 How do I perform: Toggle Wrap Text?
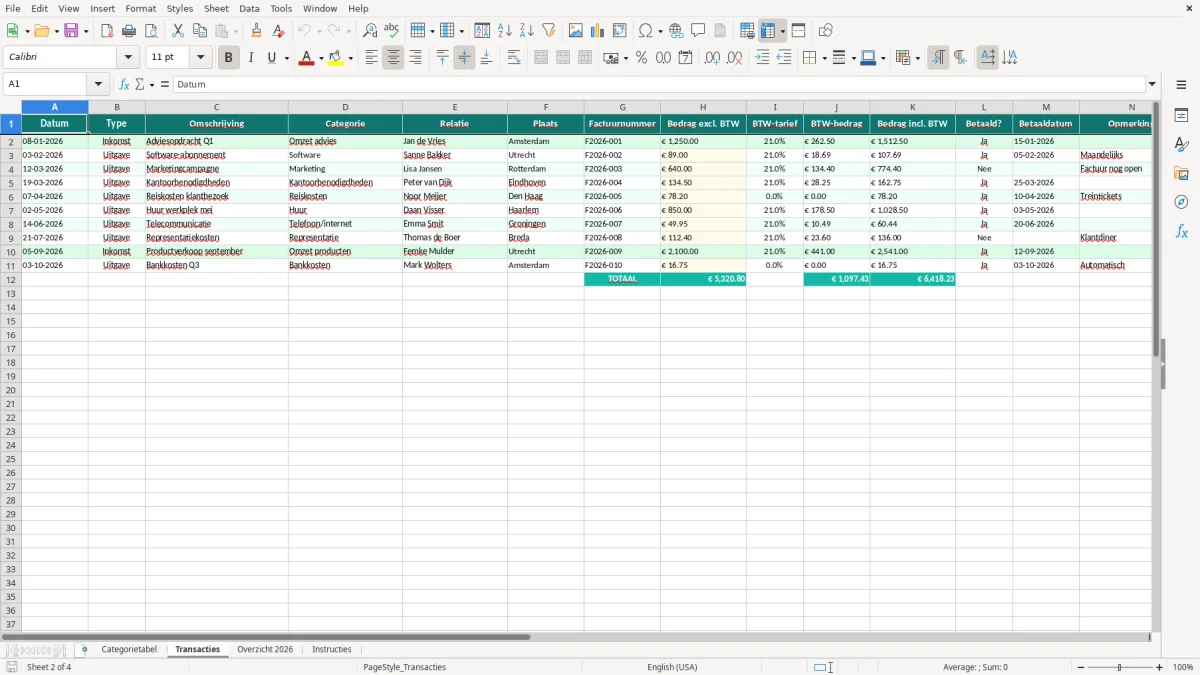514,58
